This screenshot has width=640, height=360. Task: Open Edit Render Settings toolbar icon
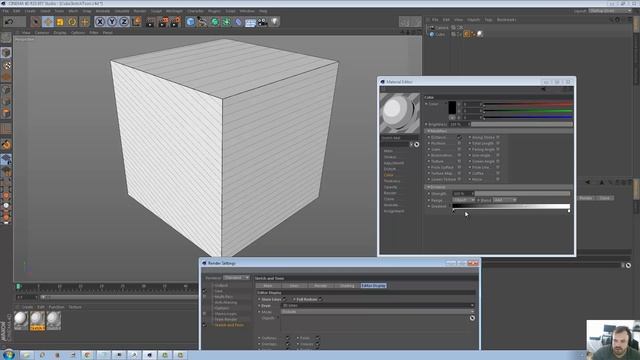[x=176, y=22]
